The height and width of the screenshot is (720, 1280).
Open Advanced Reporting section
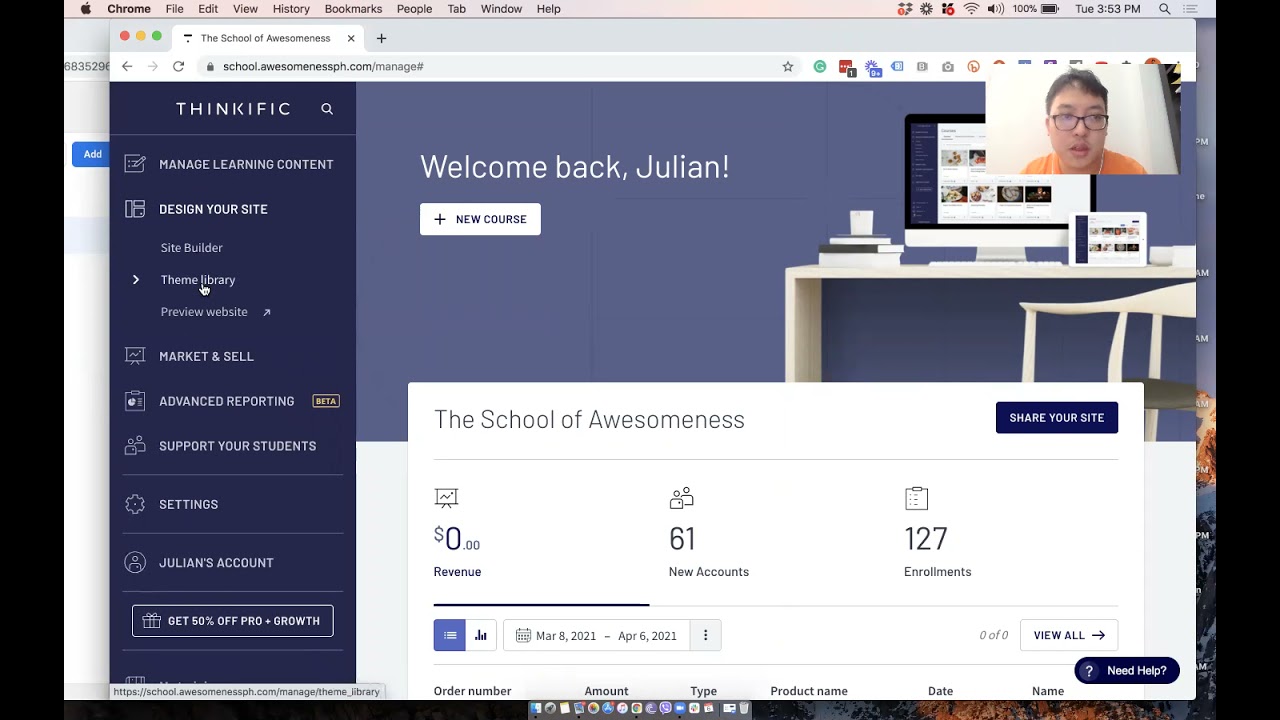coord(226,401)
